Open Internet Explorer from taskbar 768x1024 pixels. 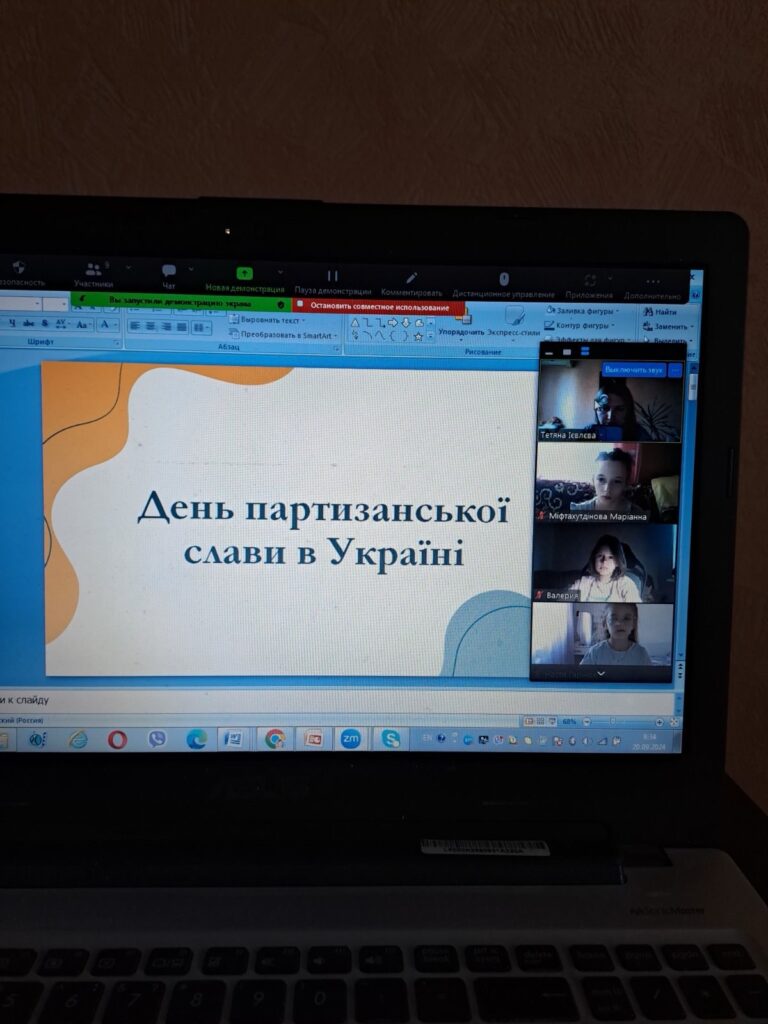click(78, 739)
